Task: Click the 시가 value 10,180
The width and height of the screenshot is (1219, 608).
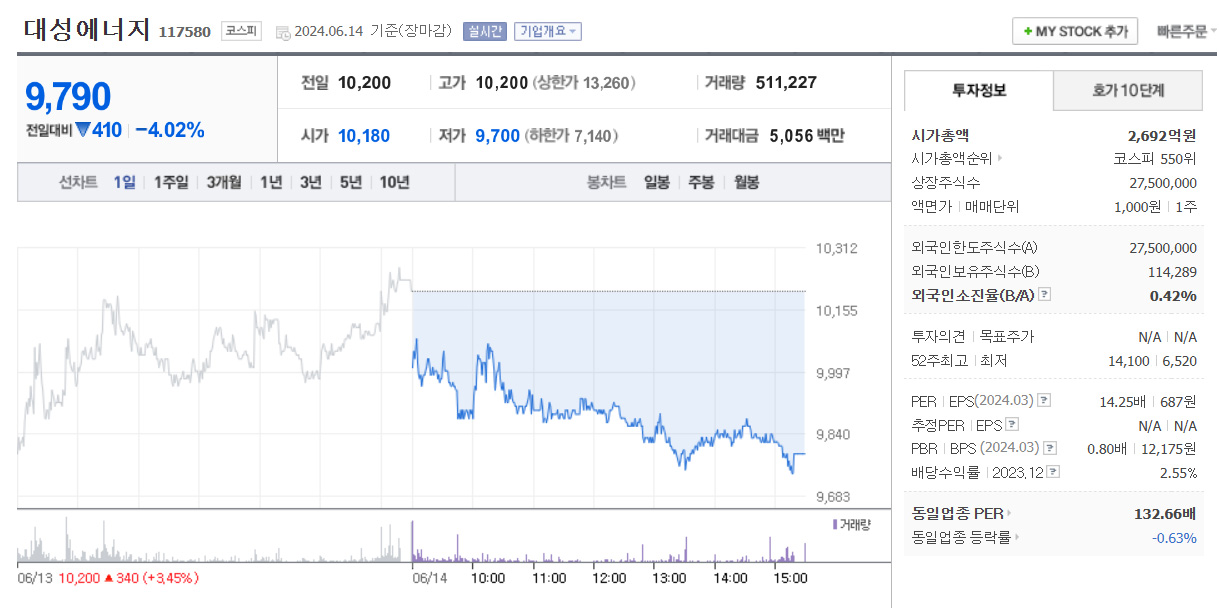Action: [364, 136]
